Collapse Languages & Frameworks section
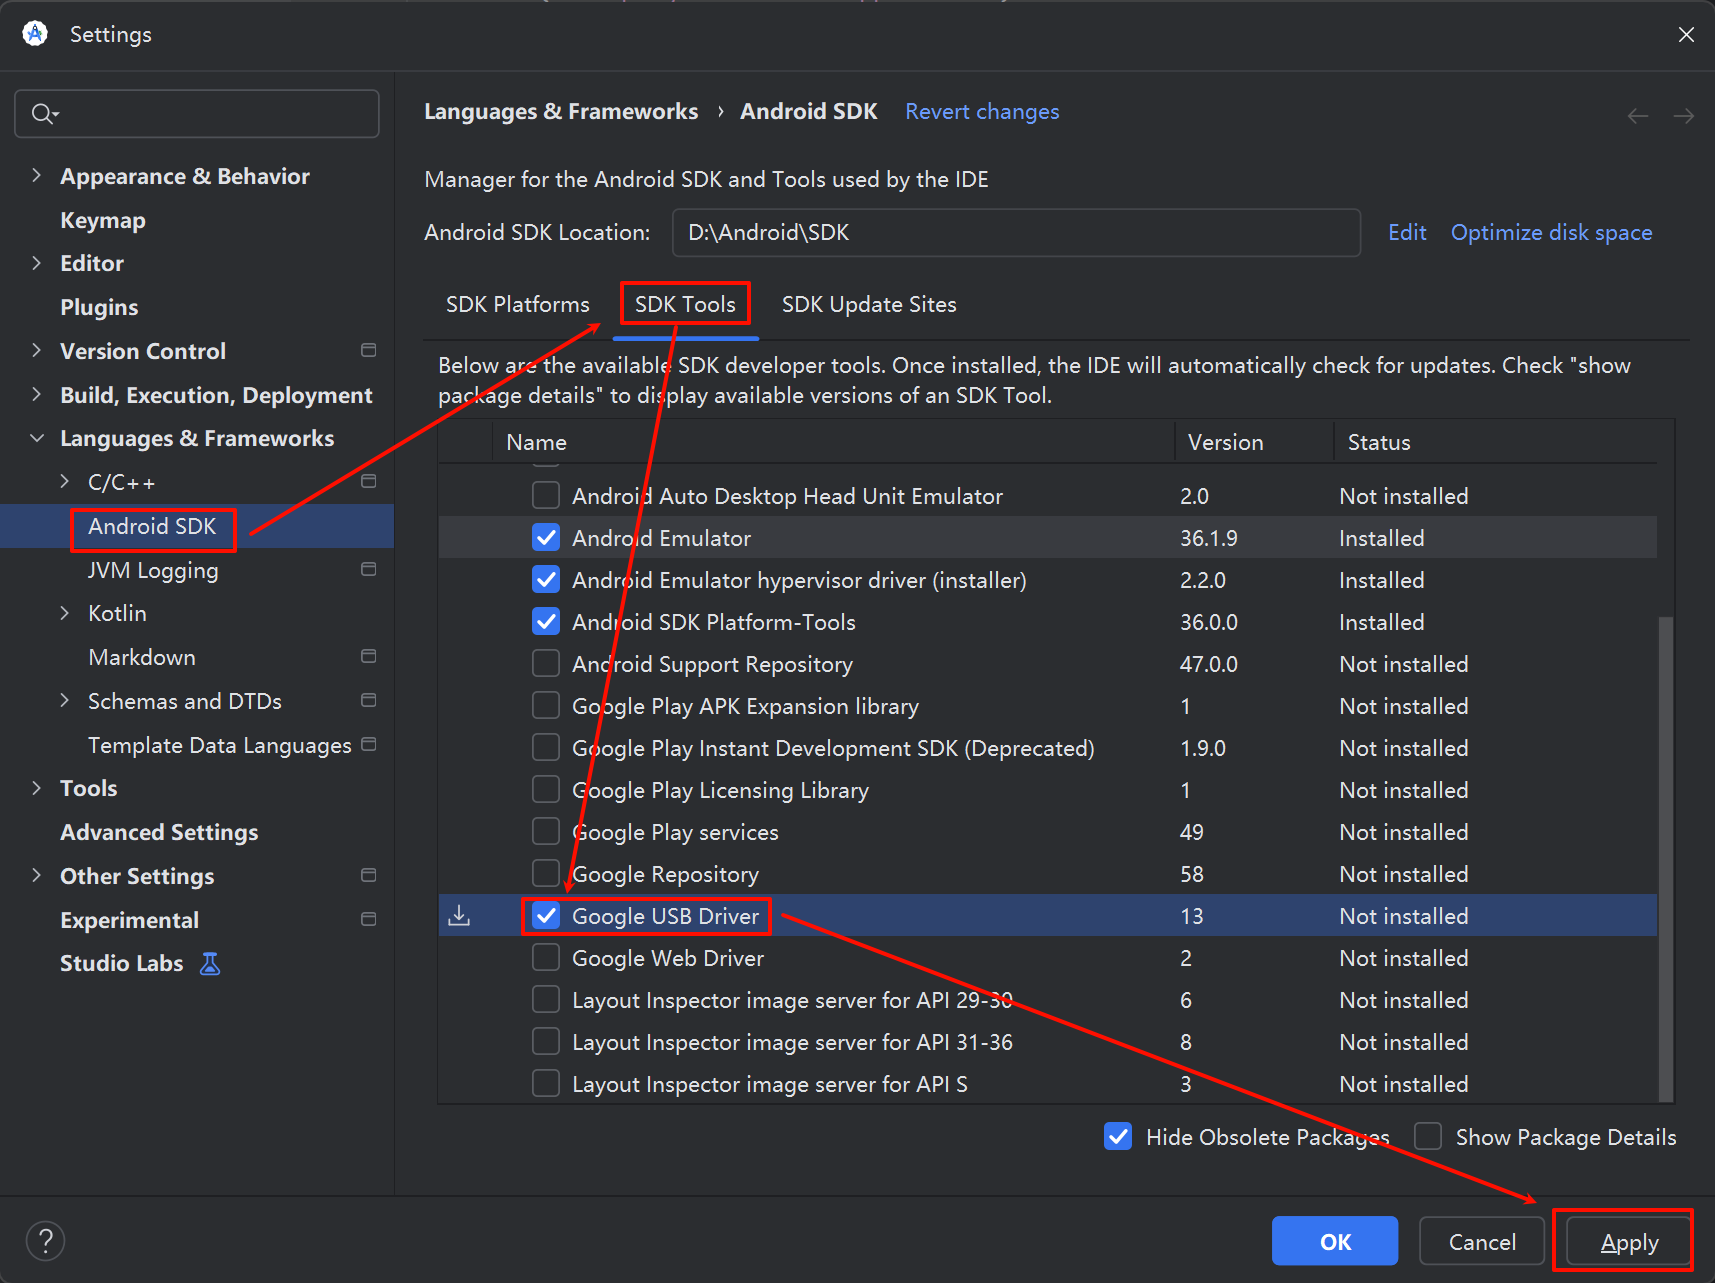1715x1283 pixels. point(37,438)
